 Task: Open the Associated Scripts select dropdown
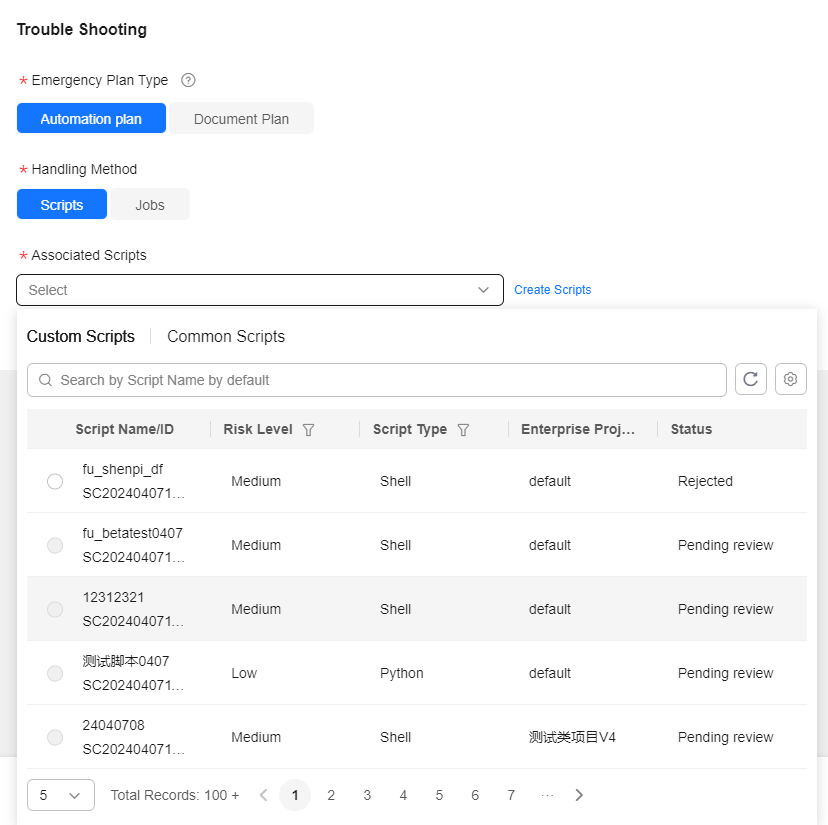[260, 290]
